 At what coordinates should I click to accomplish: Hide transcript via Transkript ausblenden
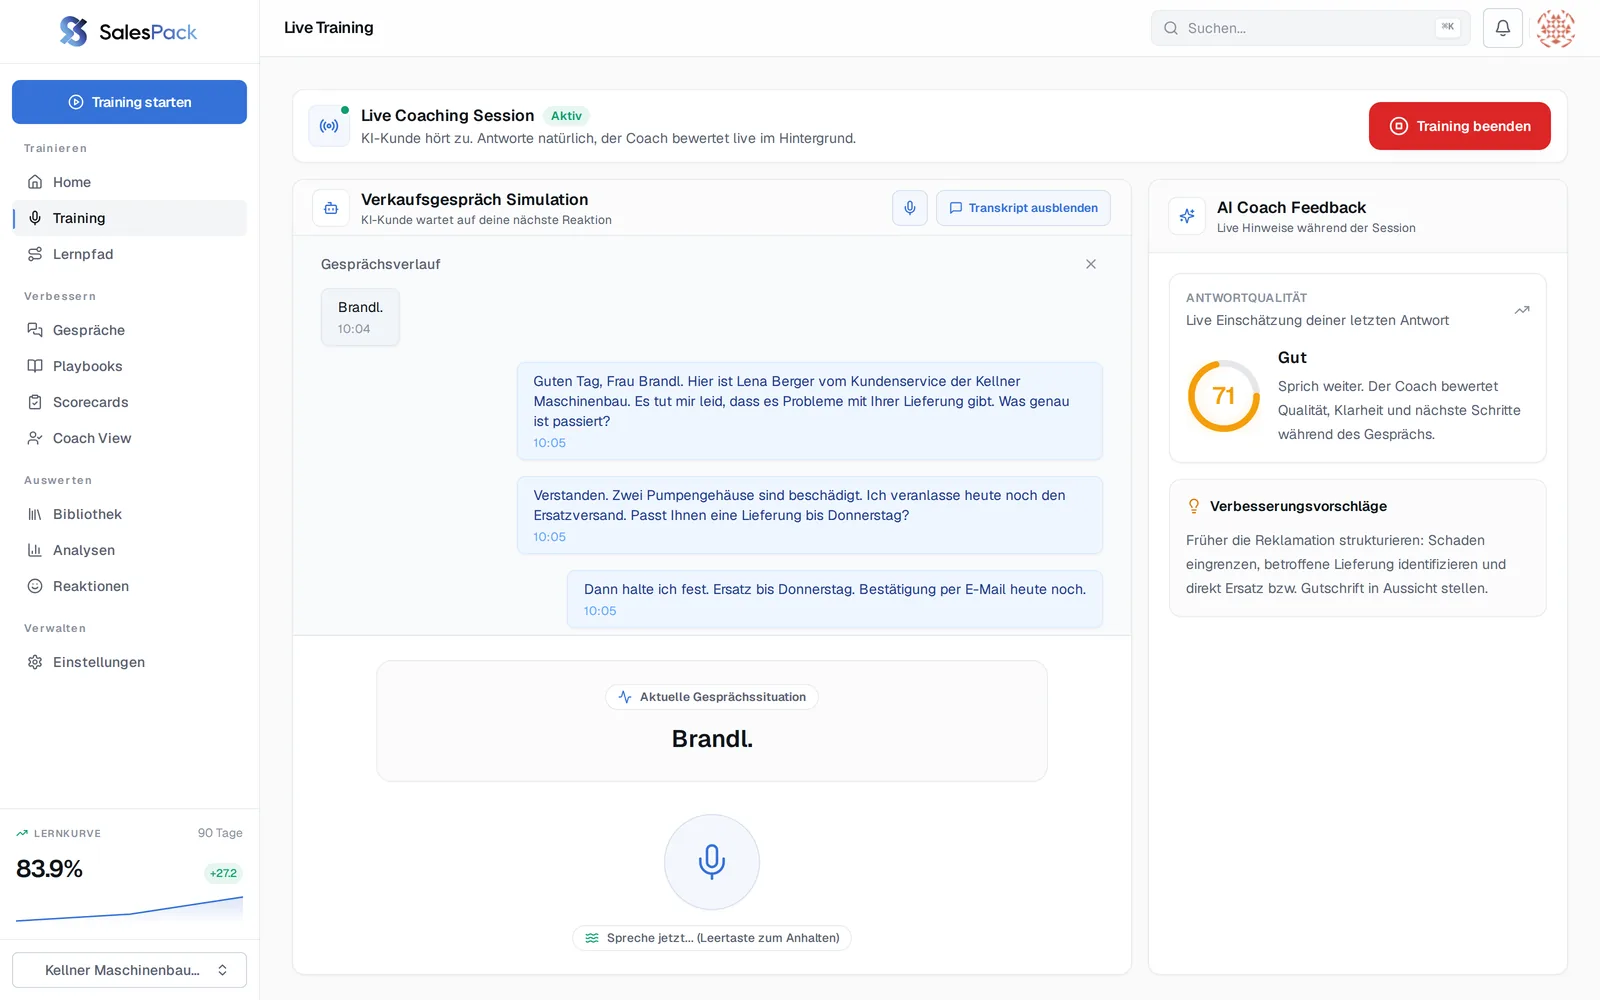click(1023, 208)
